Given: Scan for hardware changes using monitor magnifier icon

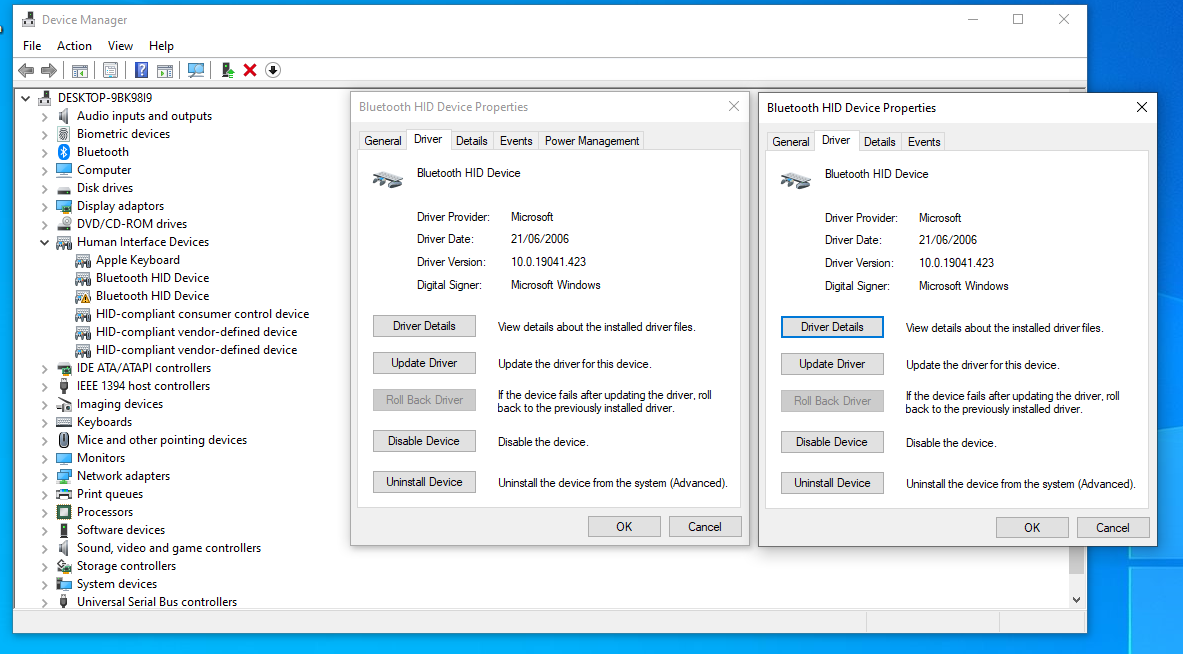Looking at the screenshot, I should (196, 70).
